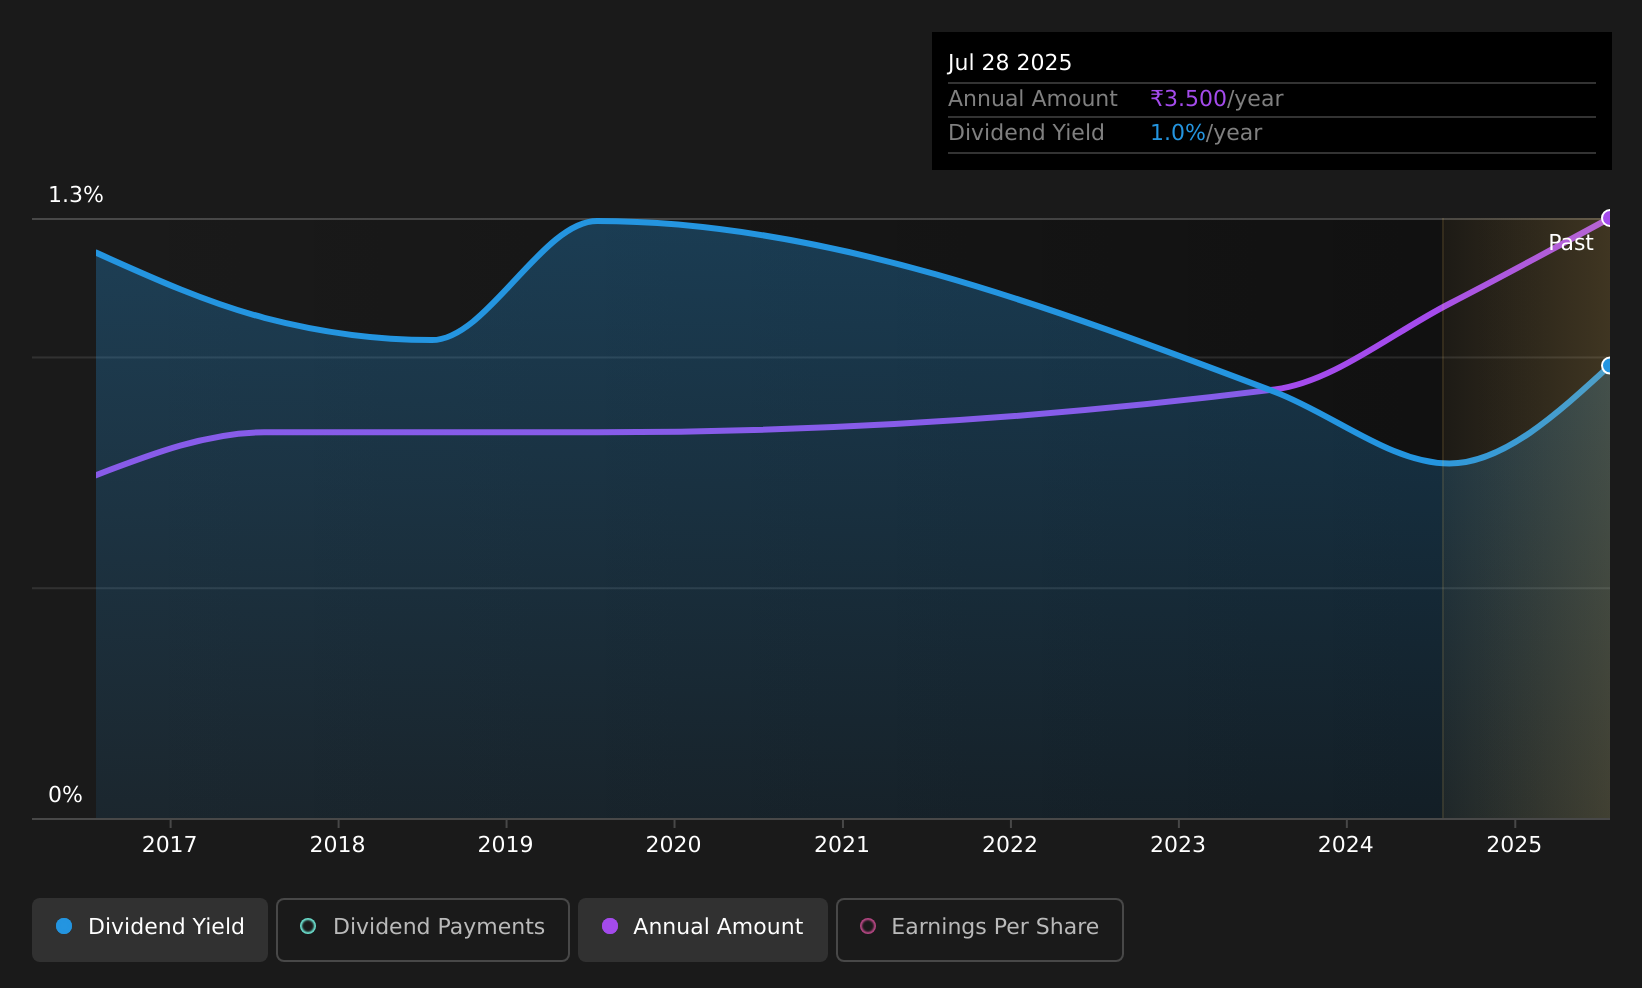Click the 2025 x-axis label
1642x988 pixels.
[1514, 845]
